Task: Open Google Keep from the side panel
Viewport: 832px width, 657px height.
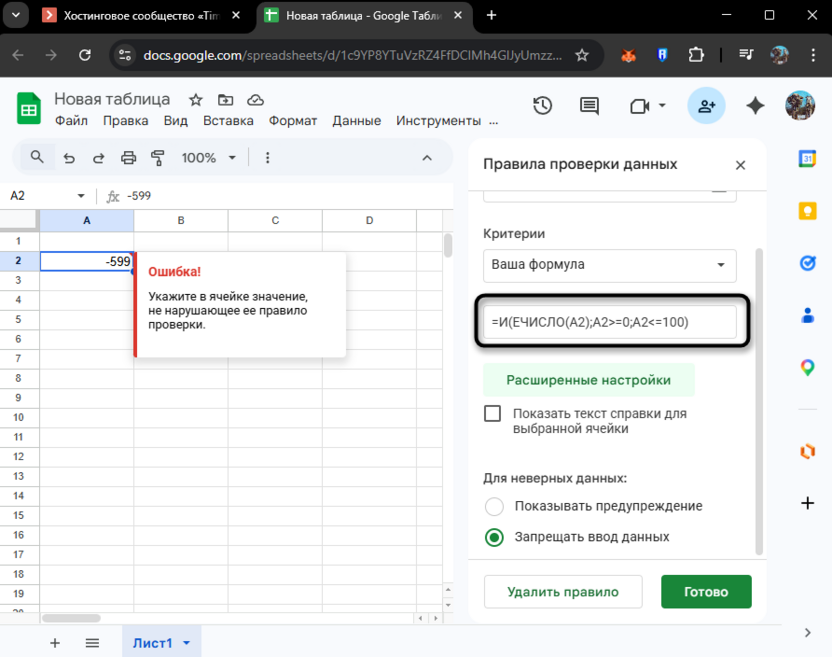Action: (807, 211)
